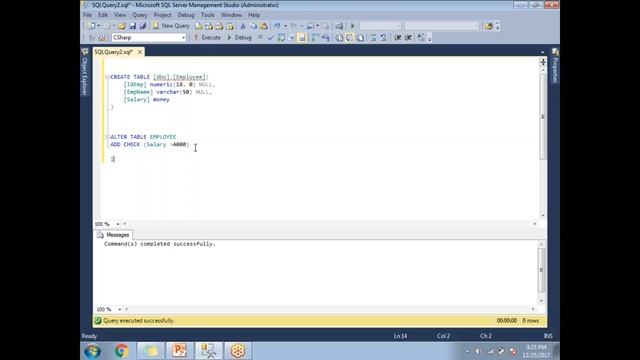This screenshot has height=360, width=640.
Task: Toggle IntelliSense Enabled button
Action: tap(302, 38)
